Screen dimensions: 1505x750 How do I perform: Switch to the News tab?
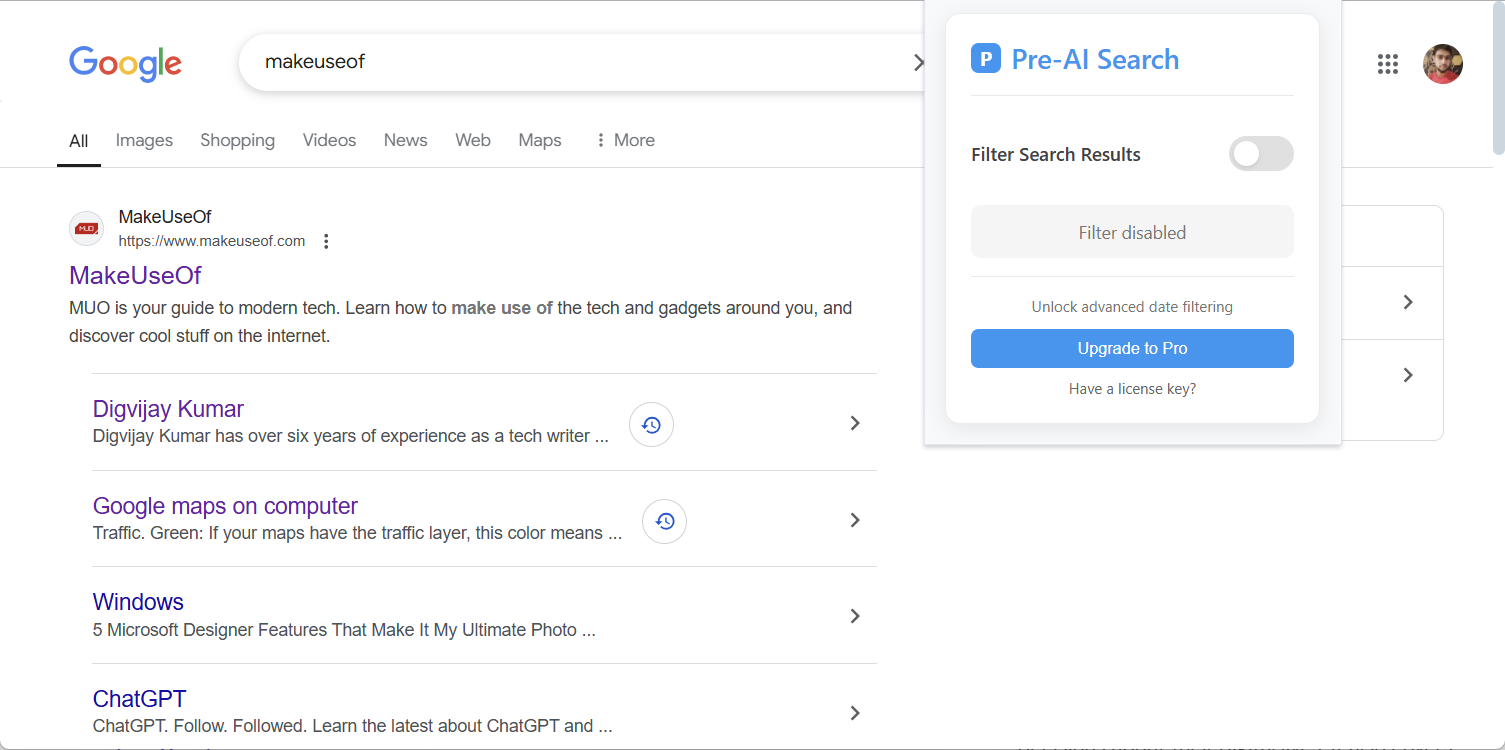405,140
